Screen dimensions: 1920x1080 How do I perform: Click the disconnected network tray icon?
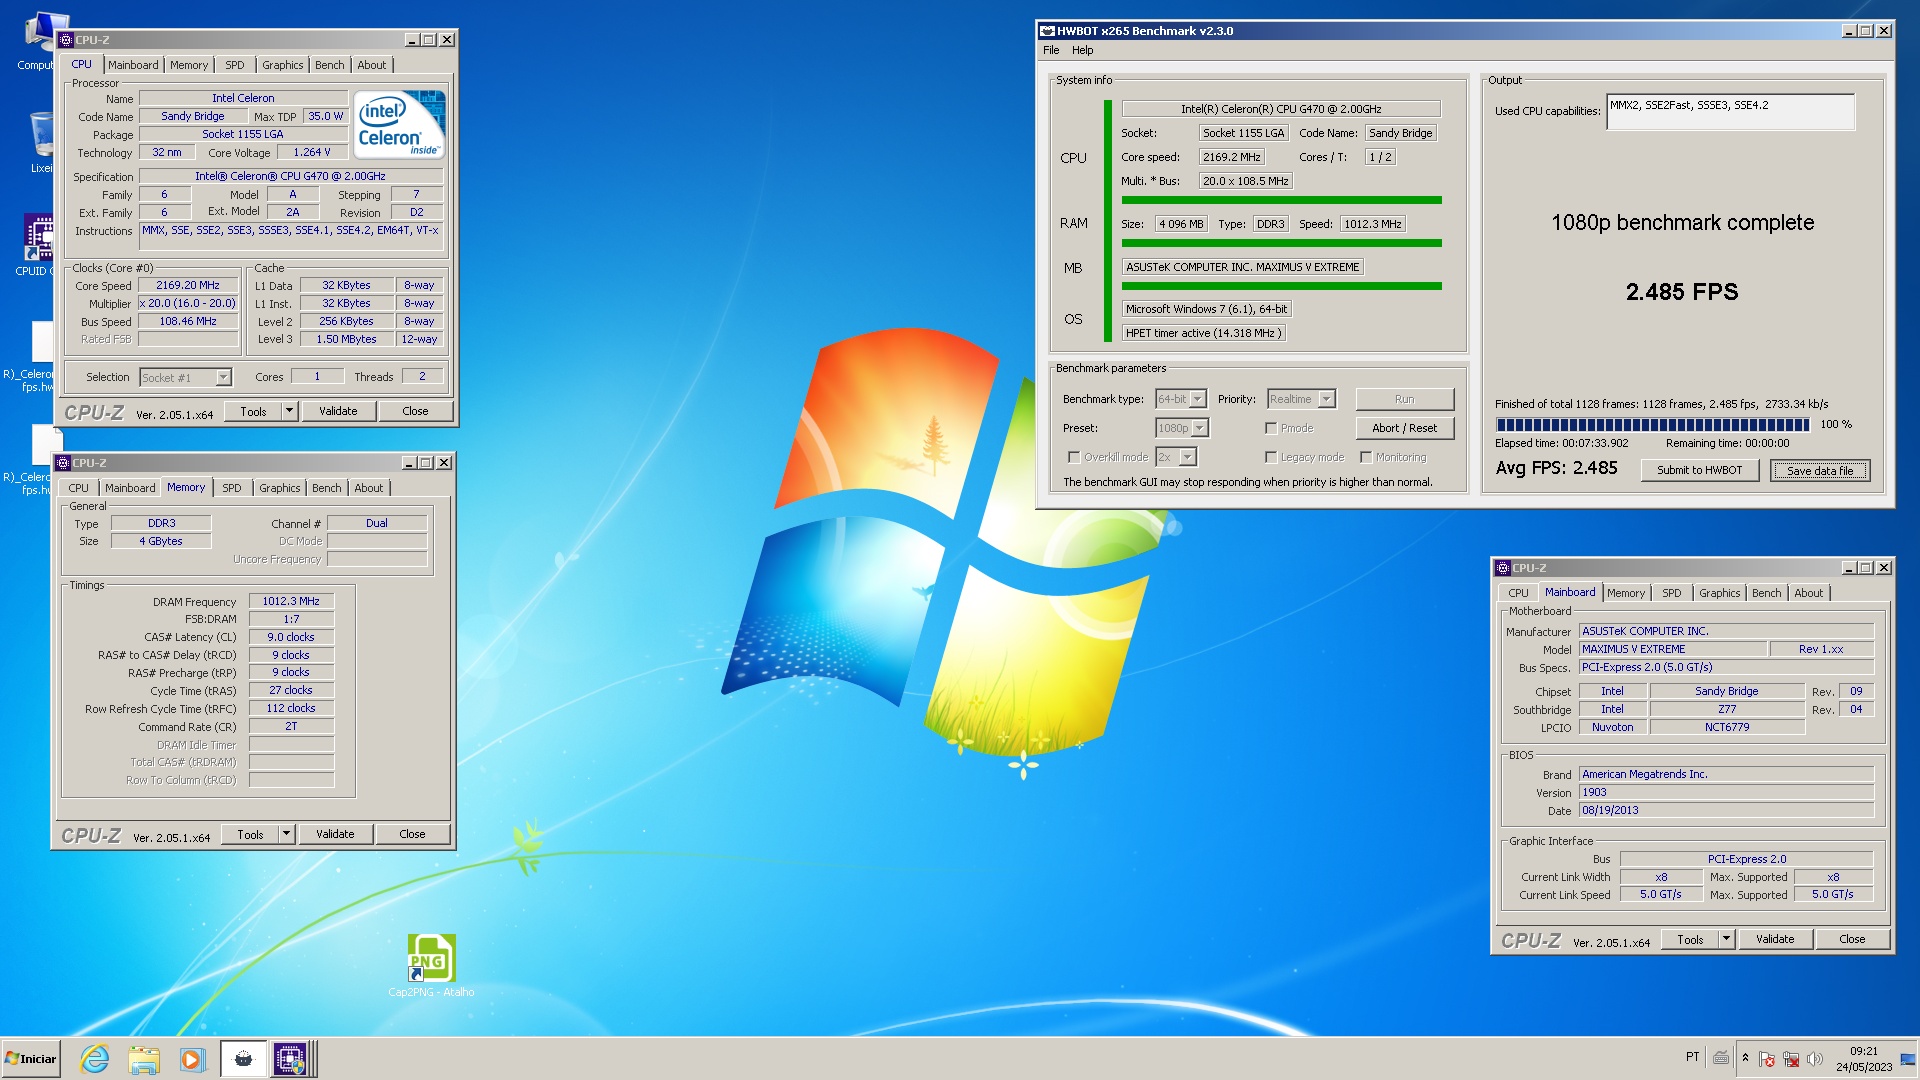tap(1791, 1059)
